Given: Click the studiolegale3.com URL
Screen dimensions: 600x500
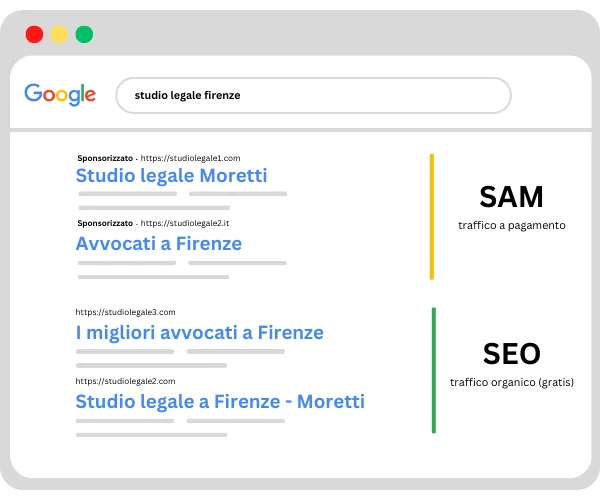Looking at the screenshot, I should click(125, 312).
